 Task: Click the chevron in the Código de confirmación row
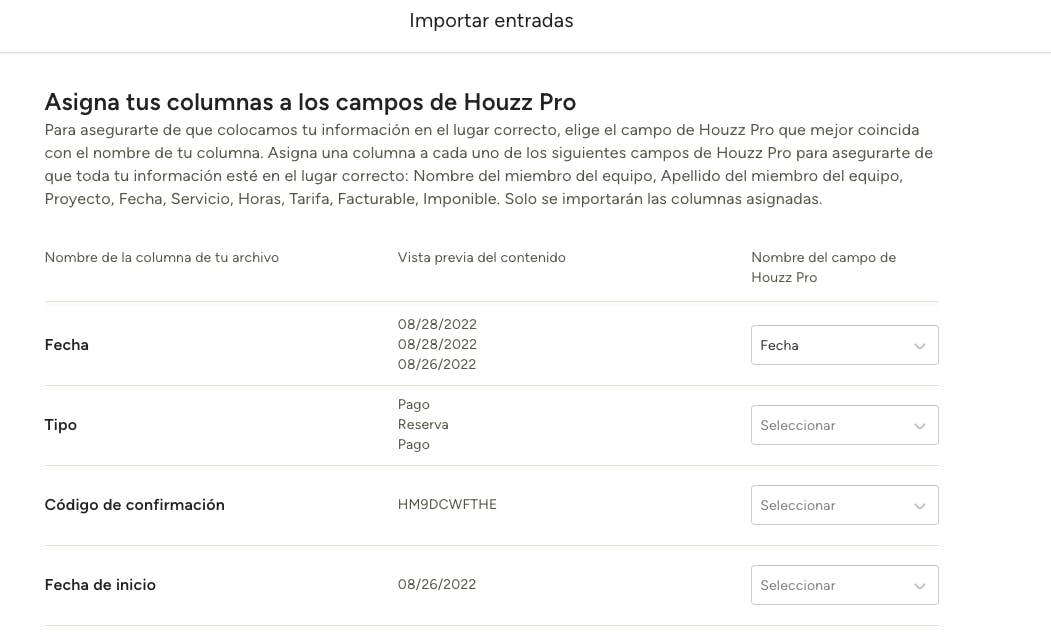[x=919, y=506]
